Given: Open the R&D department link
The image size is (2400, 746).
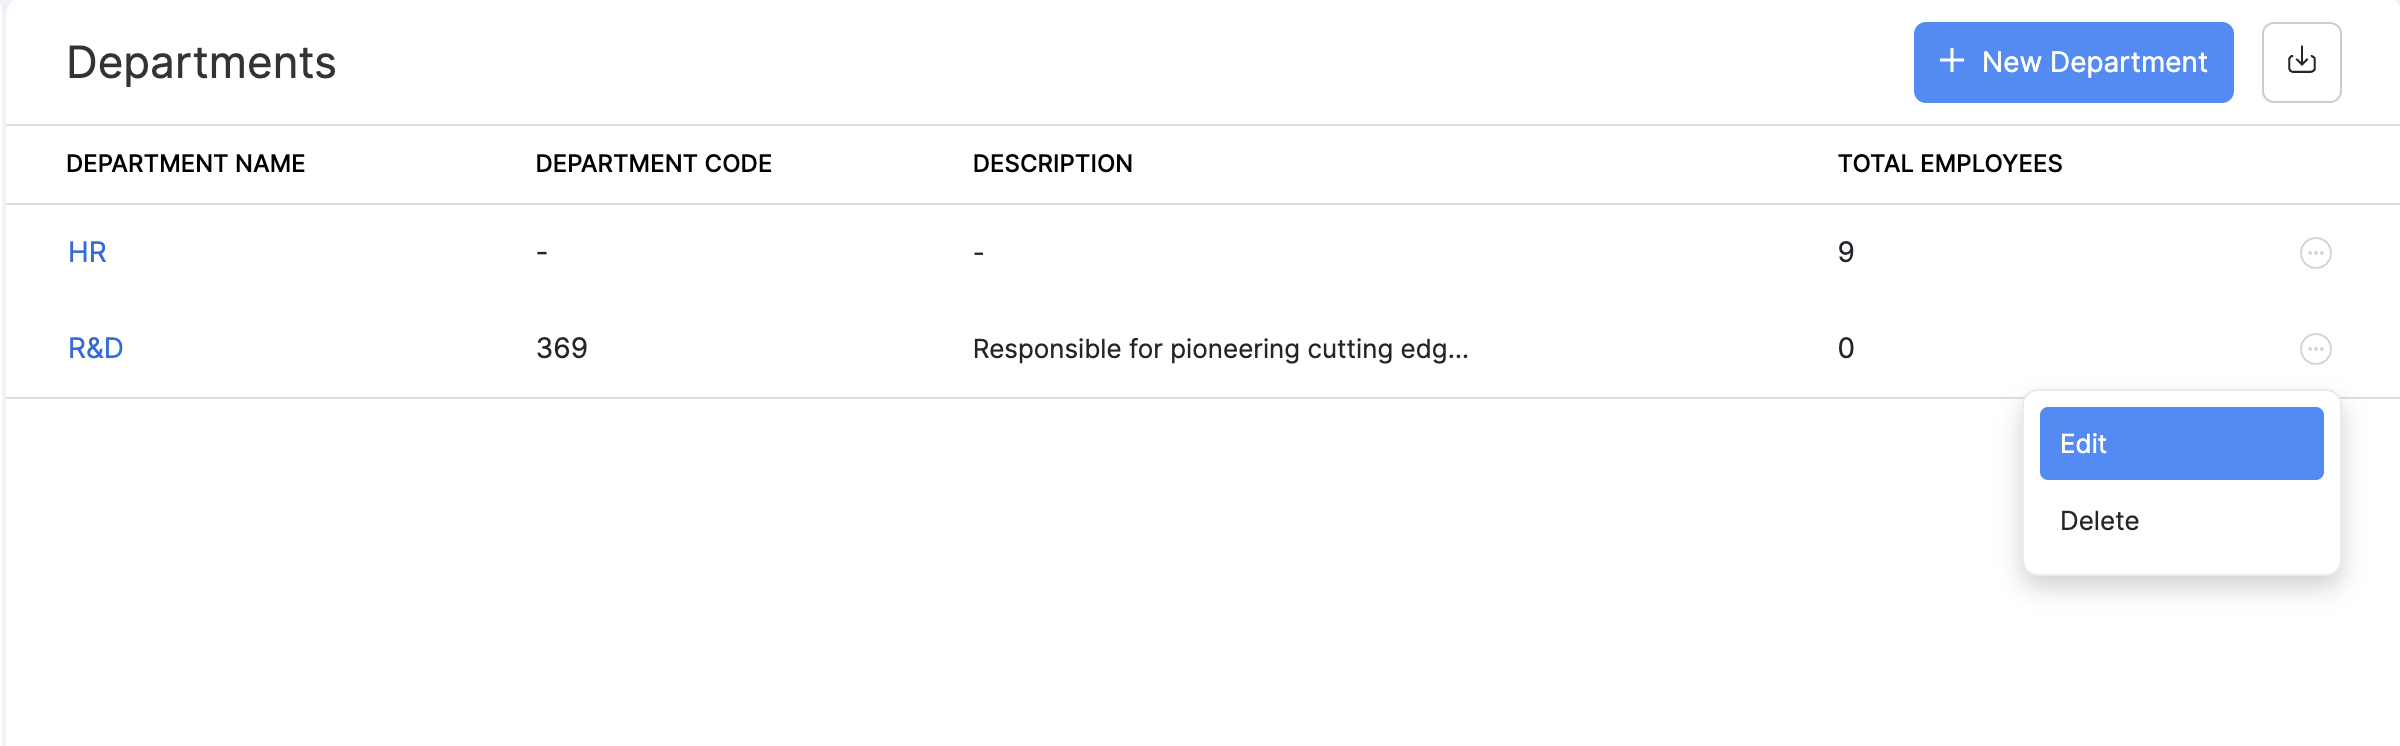Looking at the screenshot, I should (96, 348).
